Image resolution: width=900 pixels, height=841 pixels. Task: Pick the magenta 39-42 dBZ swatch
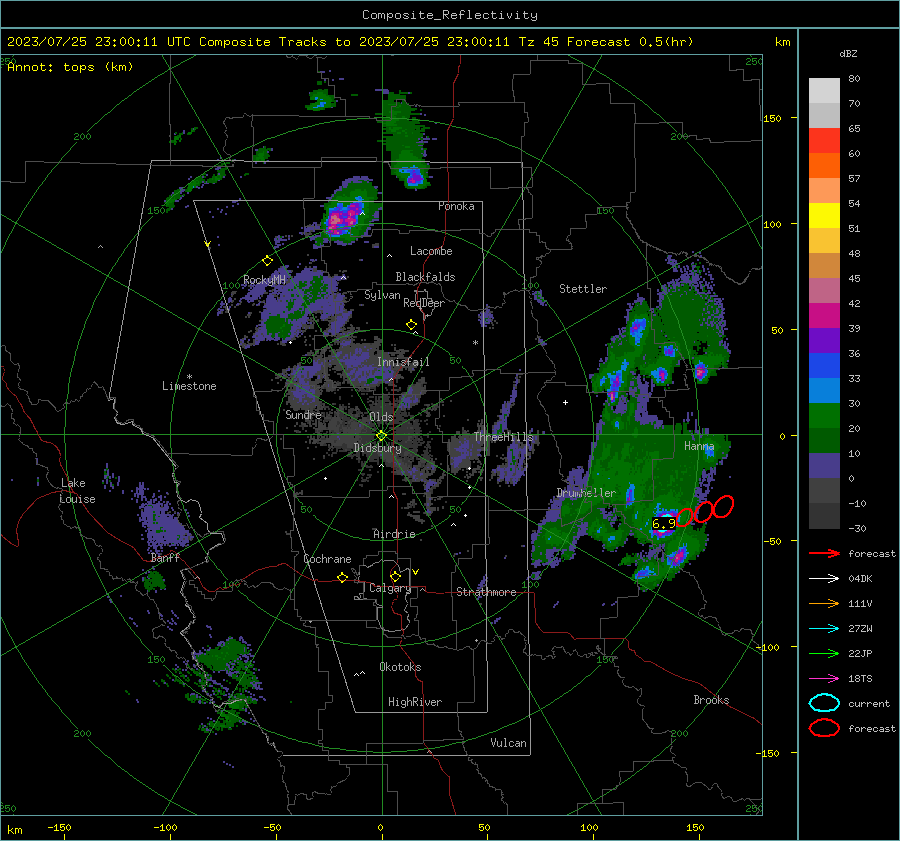824,316
